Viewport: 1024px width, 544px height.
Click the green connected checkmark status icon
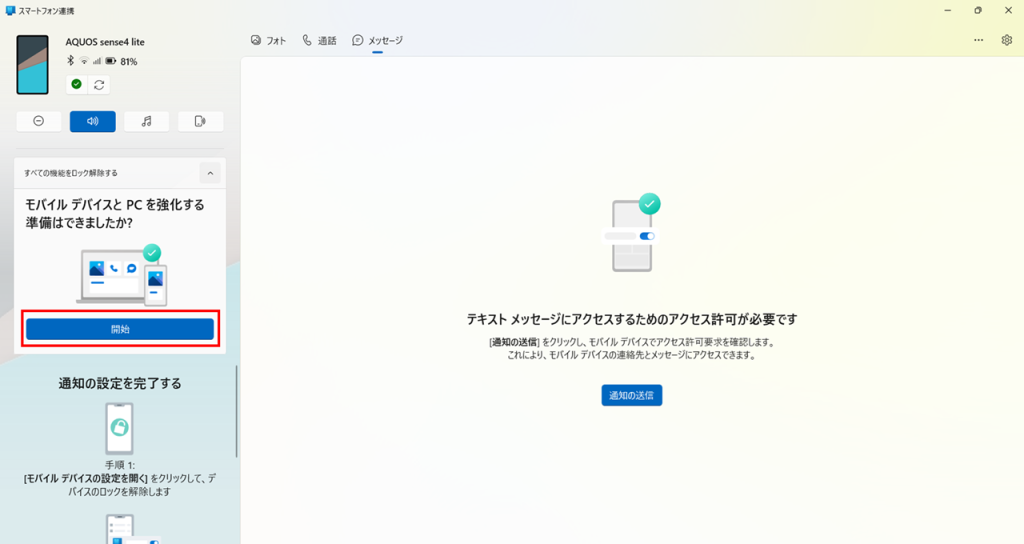coord(77,84)
